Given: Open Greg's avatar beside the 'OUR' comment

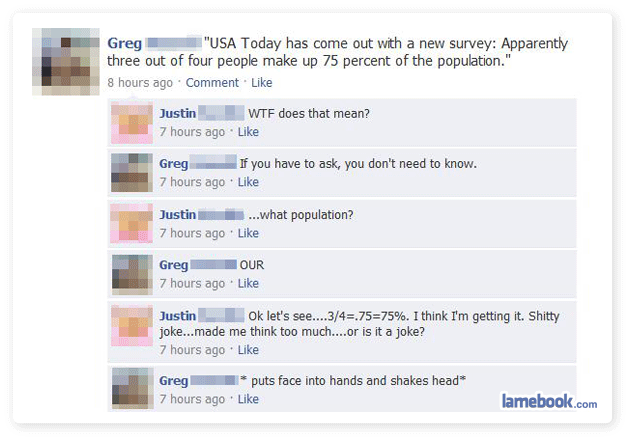Looking at the screenshot, I should pyautogui.click(x=132, y=275).
